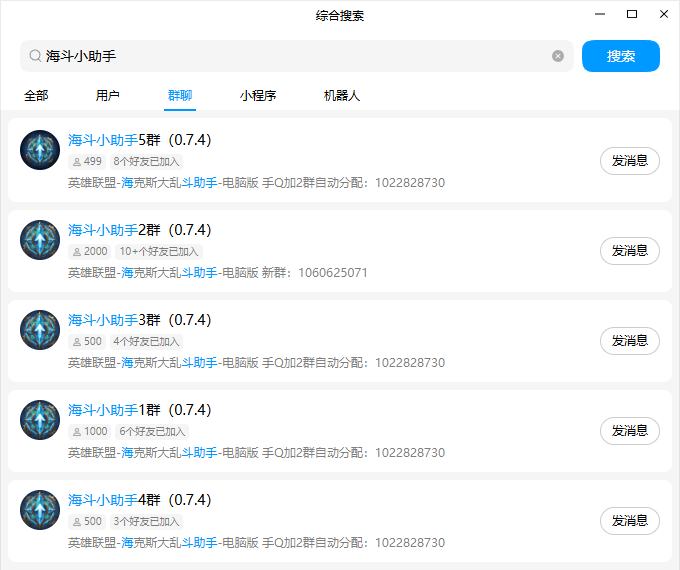Click the 4个好友已加入 tag
680x570 pixels.
[146, 342]
